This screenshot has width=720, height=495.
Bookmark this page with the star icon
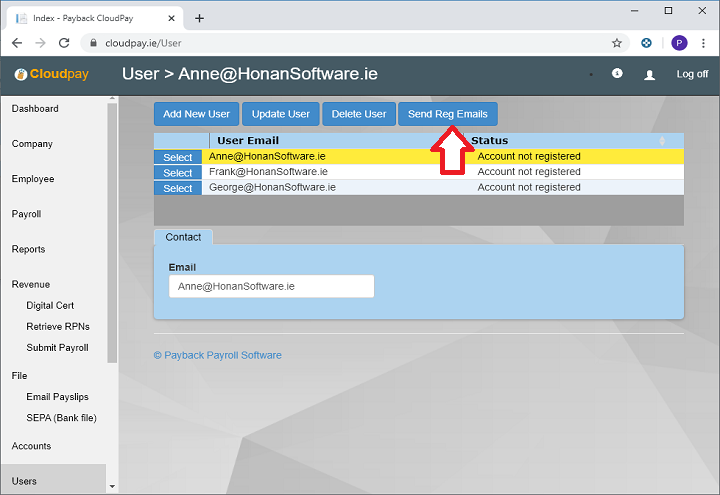pos(617,43)
